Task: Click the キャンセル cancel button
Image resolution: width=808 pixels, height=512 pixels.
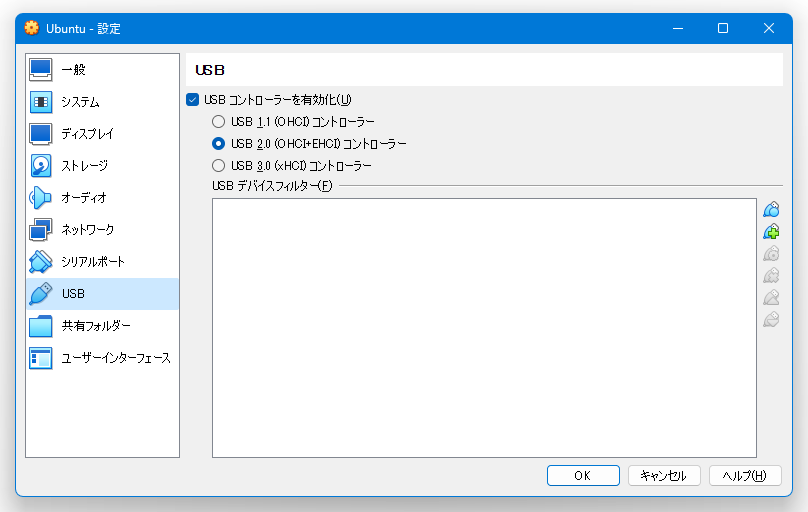Action: 664,475
